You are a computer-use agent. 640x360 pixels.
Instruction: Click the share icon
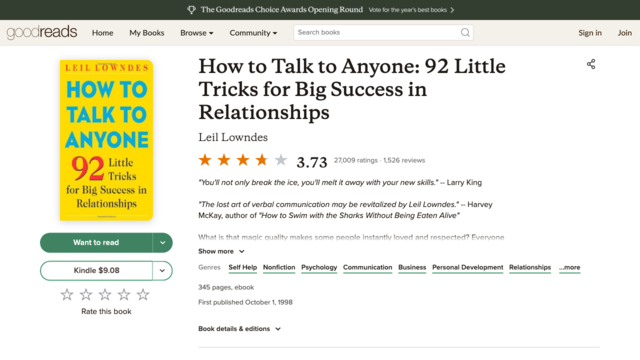pos(591,64)
